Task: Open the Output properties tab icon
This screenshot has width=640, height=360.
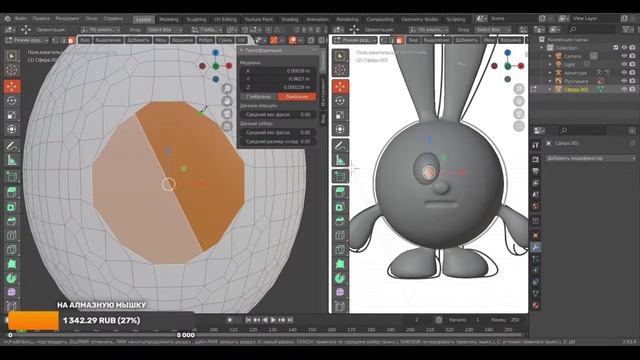Action: [536, 171]
